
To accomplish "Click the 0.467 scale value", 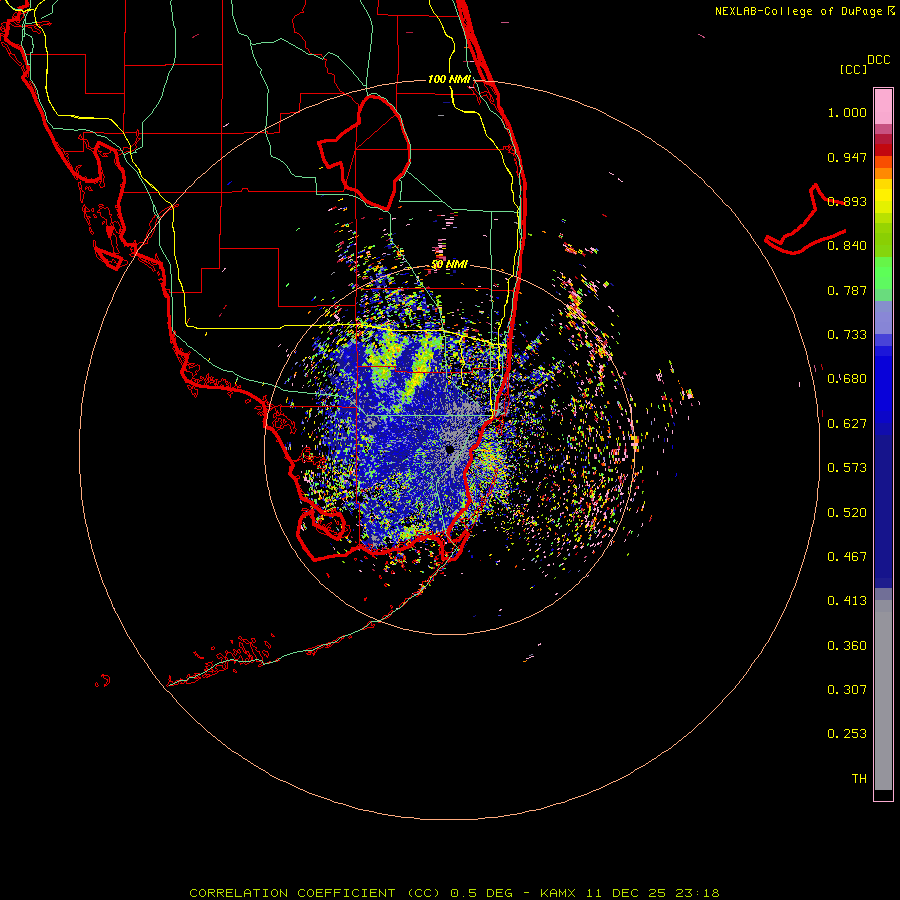I will click(847, 557).
